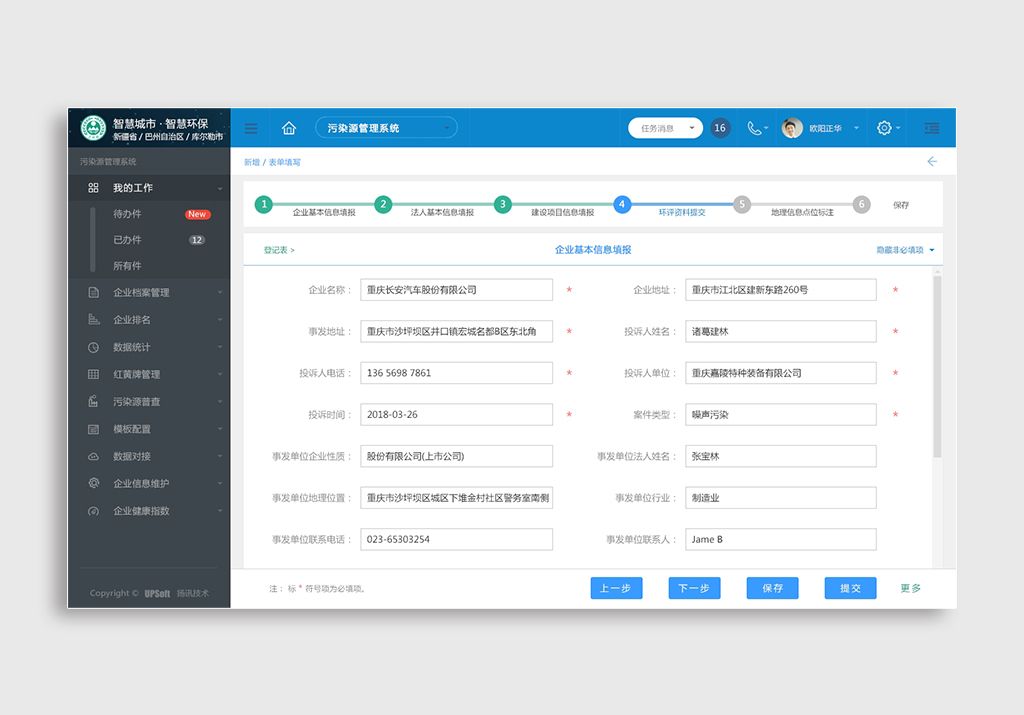This screenshot has width=1024, height=715.
Task: Click the notification count badge 16
Action: pos(720,128)
